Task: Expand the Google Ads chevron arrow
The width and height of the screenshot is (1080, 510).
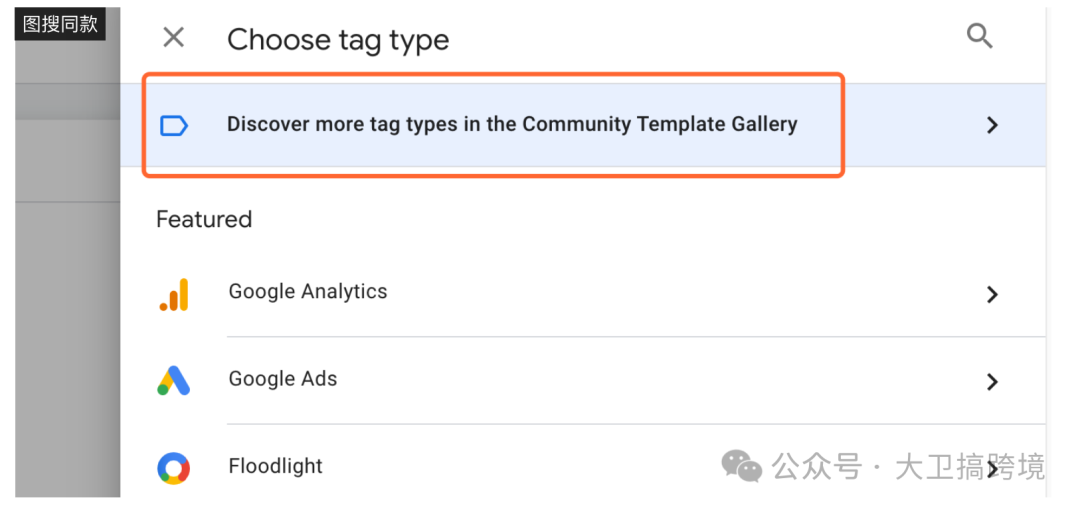Action: [x=992, y=381]
